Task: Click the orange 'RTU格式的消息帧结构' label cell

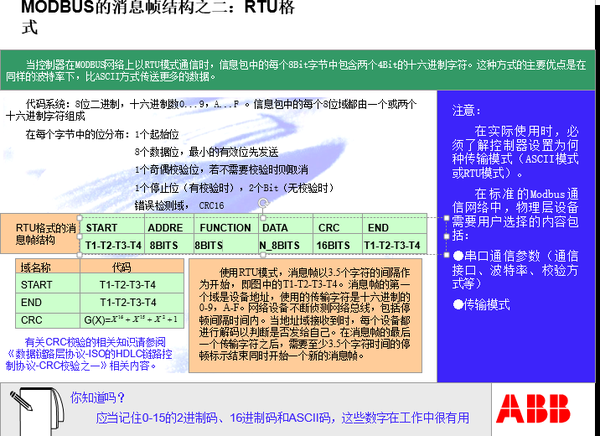Action: (40, 234)
